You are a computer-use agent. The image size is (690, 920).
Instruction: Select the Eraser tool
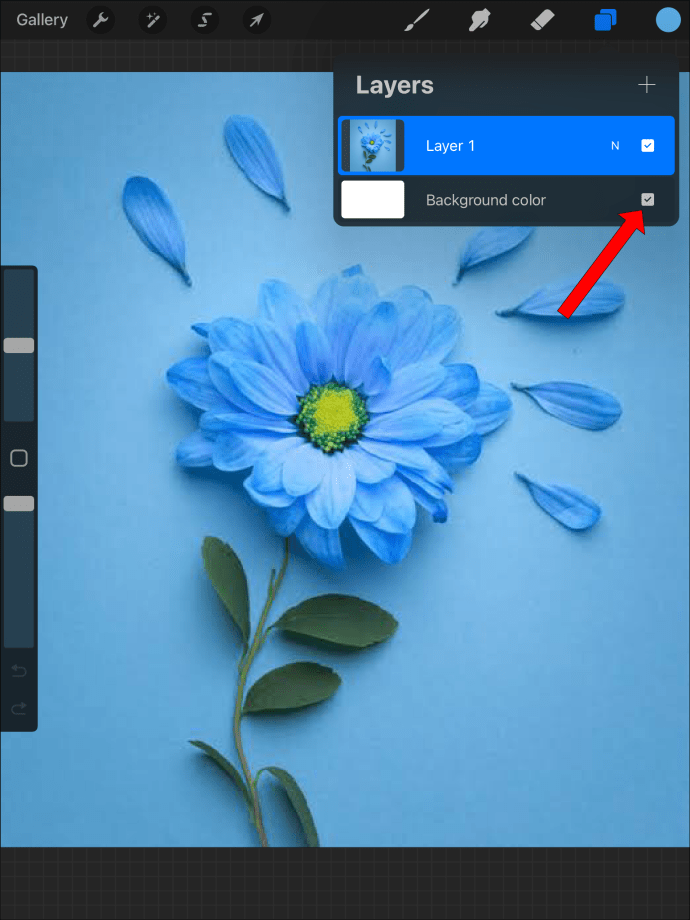pos(542,21)
